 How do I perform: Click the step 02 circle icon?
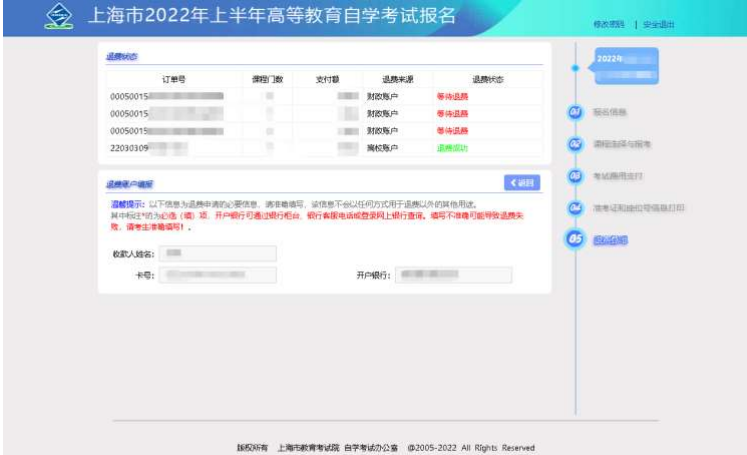point(575,143)
